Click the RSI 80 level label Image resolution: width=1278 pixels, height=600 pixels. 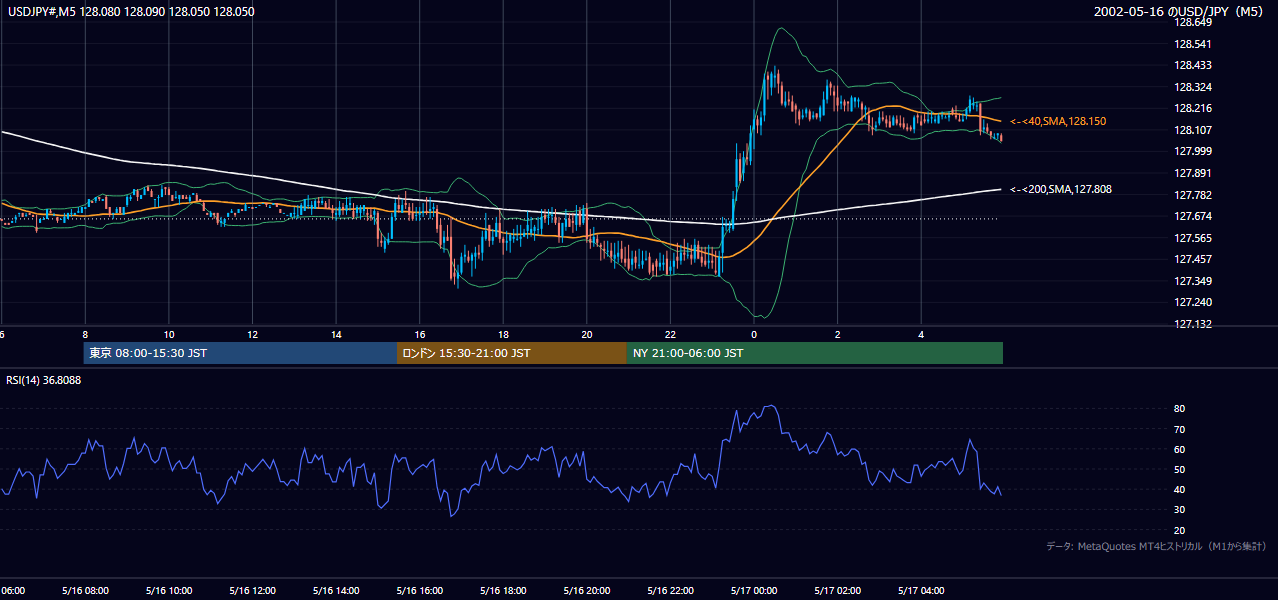(1179, 409)
